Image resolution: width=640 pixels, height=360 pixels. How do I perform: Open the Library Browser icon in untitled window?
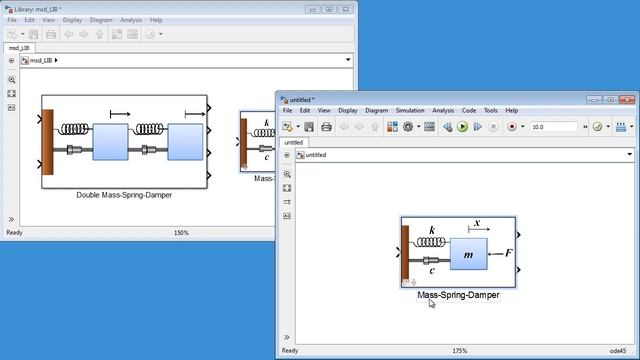pos(392,127)
